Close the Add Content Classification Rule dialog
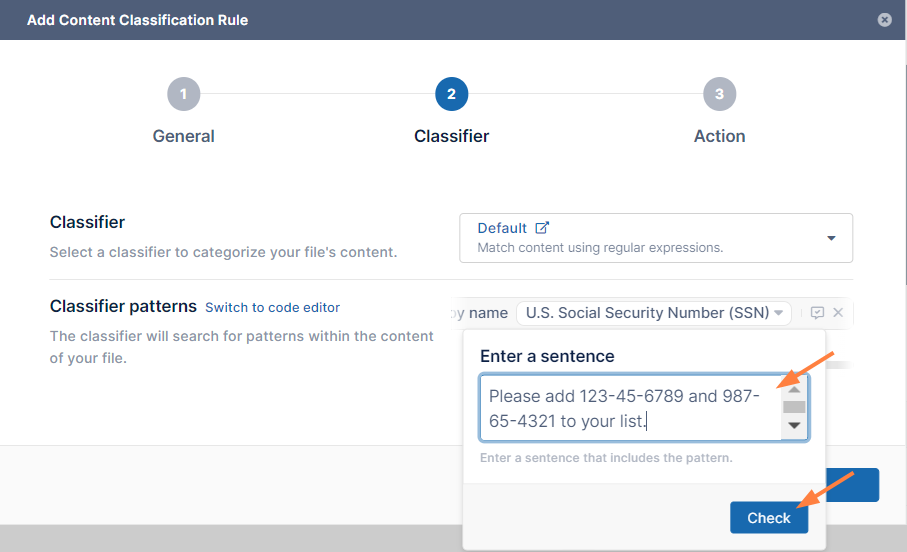 tap(884, 20)
